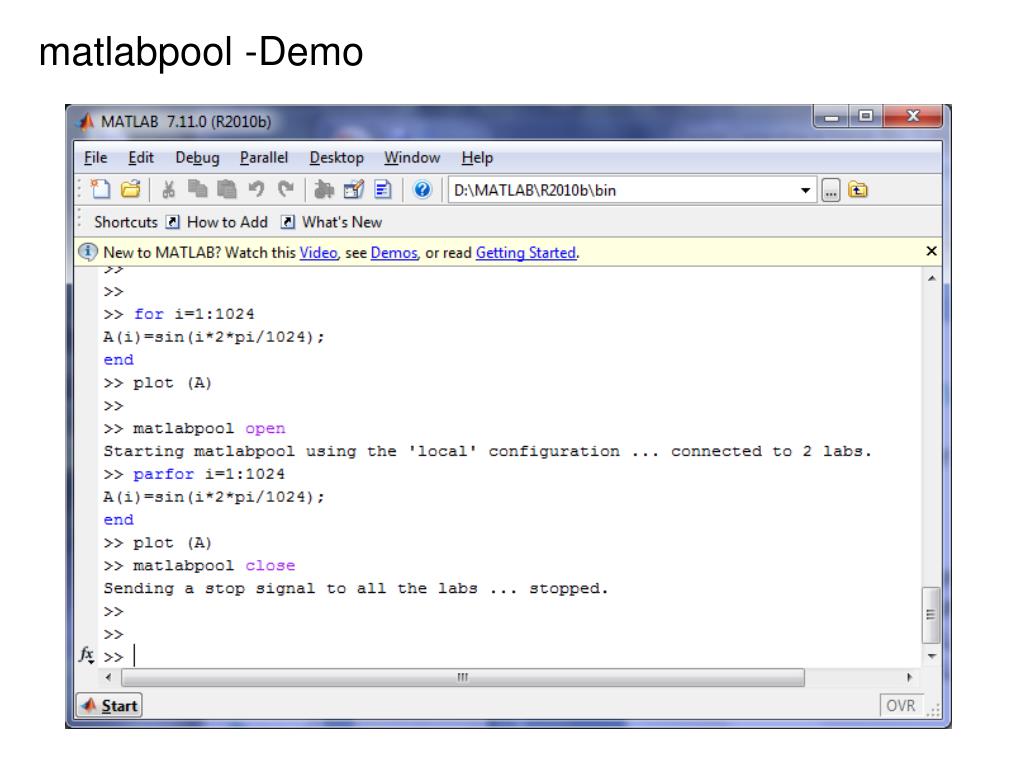Screen dimensions: 1024x768
Task: Click How to Add shortcut text
Action: 227,222
